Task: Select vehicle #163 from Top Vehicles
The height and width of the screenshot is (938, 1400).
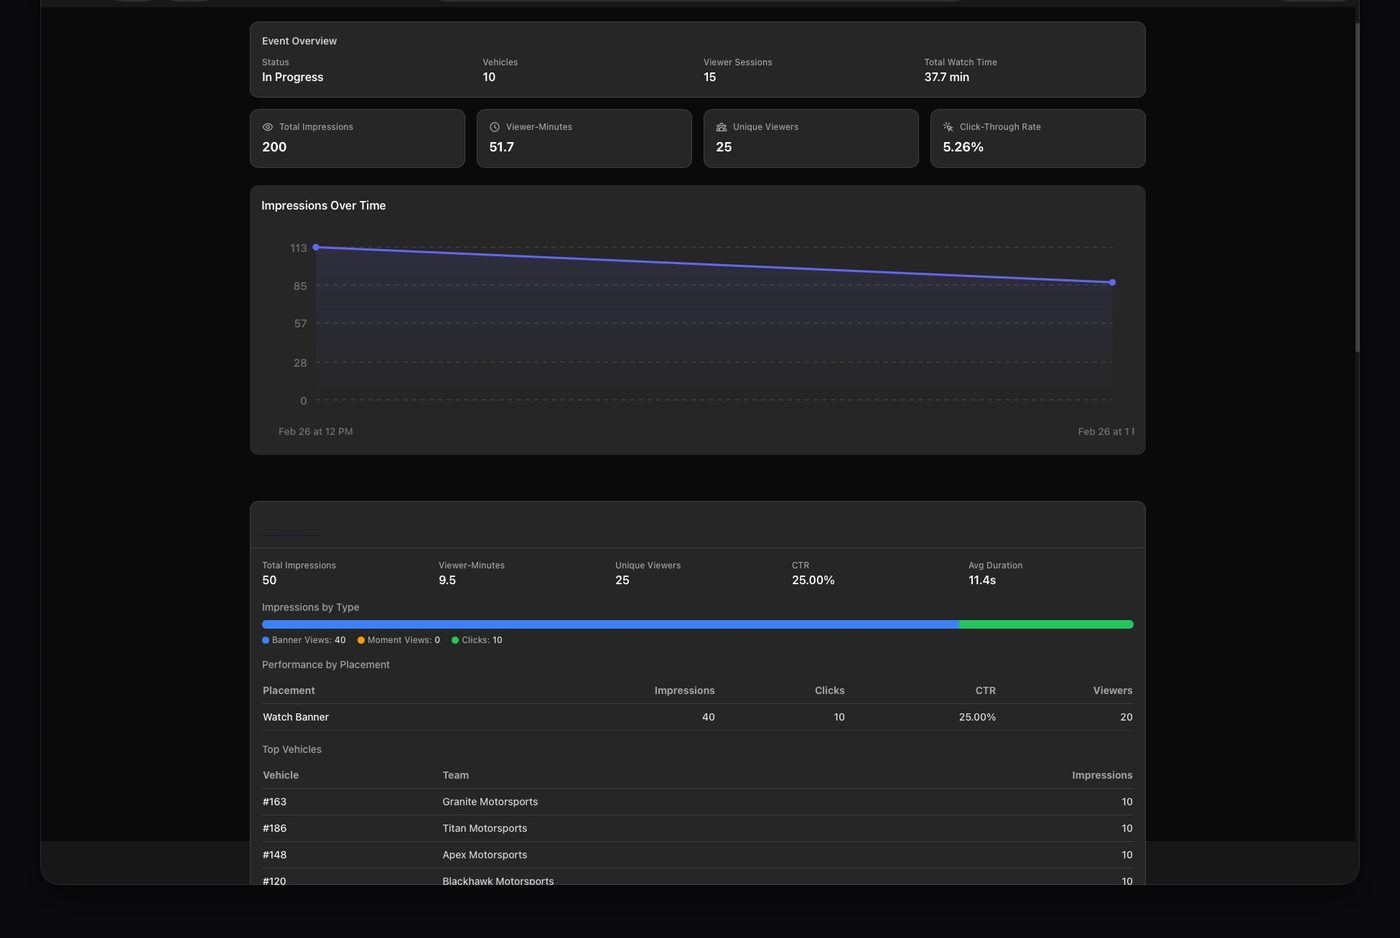Action: [274, 801]
